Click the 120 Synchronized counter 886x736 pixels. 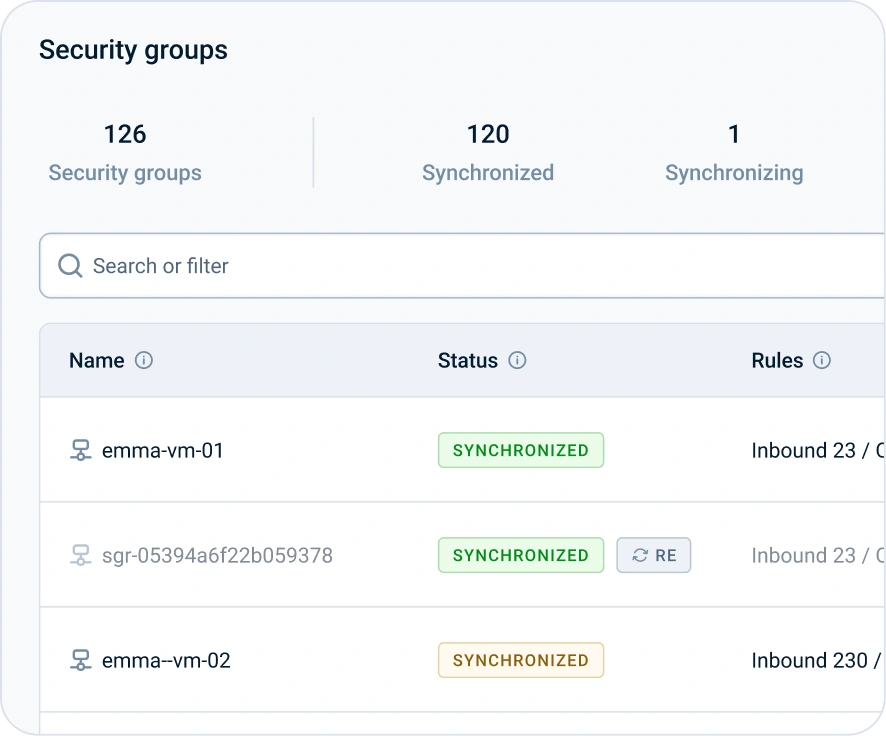pyautogui.click(x=488, y=153)
